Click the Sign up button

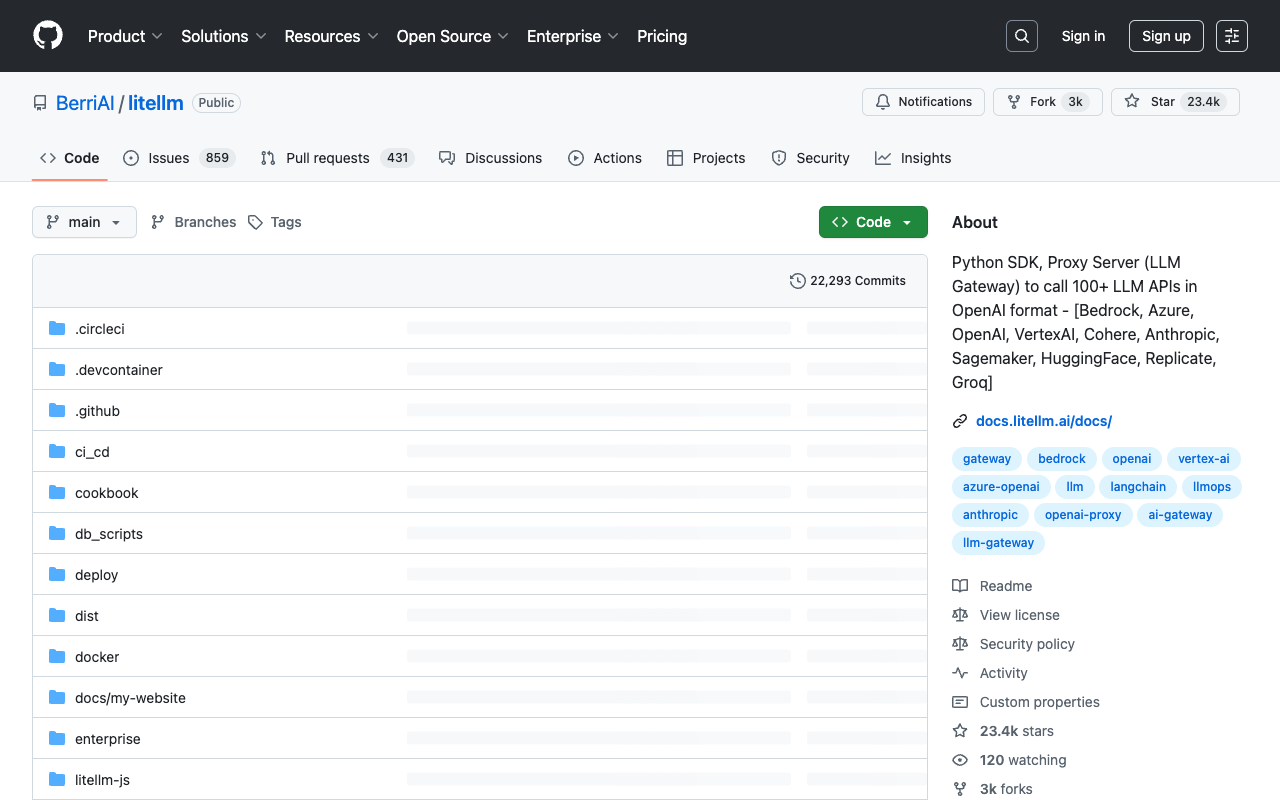click(x=1166, y=36)
